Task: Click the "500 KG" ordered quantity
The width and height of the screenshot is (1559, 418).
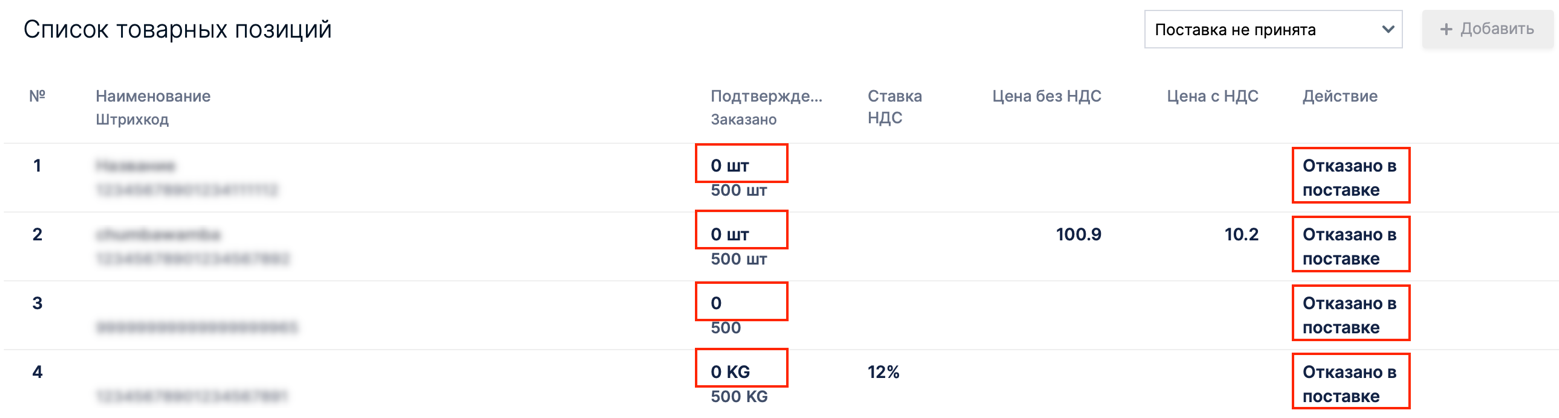Action: pos(739,396)
